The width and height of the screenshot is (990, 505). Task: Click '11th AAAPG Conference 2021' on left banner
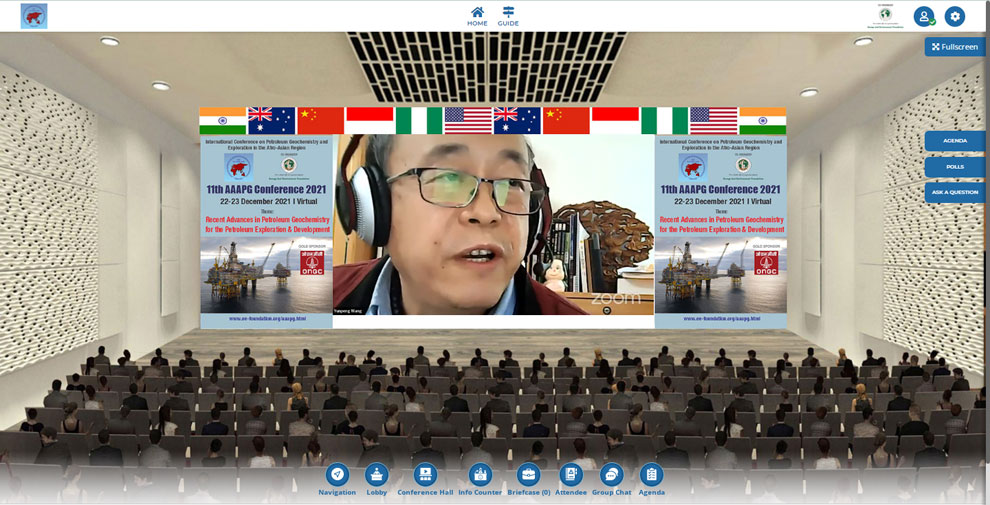[x=266, y=189]
